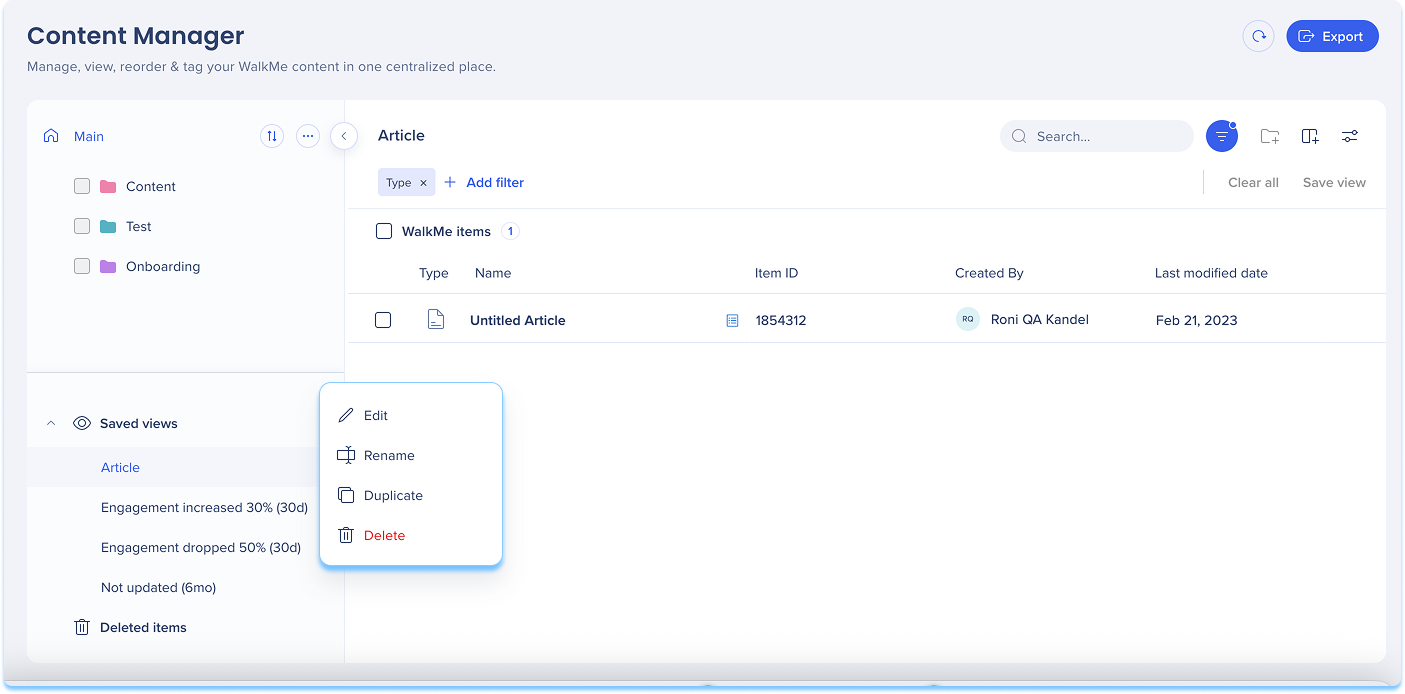Viewport: 1405px width, 694px height.
Task: Open the three-dots options menu beside Main
Action: coord(308,136)
